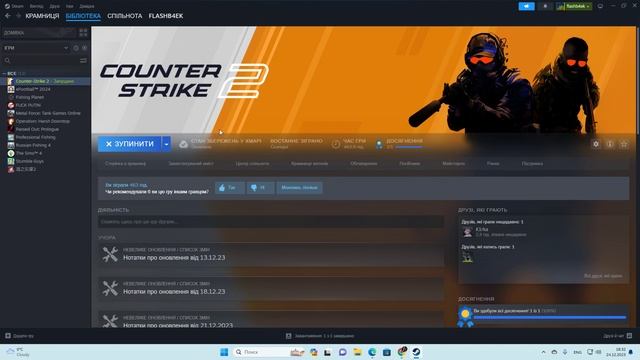Open the Друзі menu
Image resolution: width=640 pixels, height=360 pixels.
[x=54, y=6]
